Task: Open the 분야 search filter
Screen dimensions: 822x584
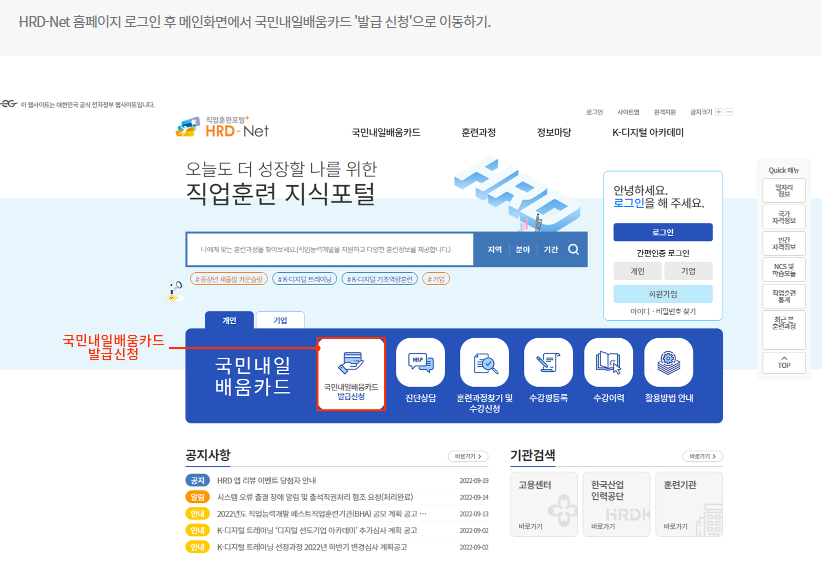Action: pos(523,250)
